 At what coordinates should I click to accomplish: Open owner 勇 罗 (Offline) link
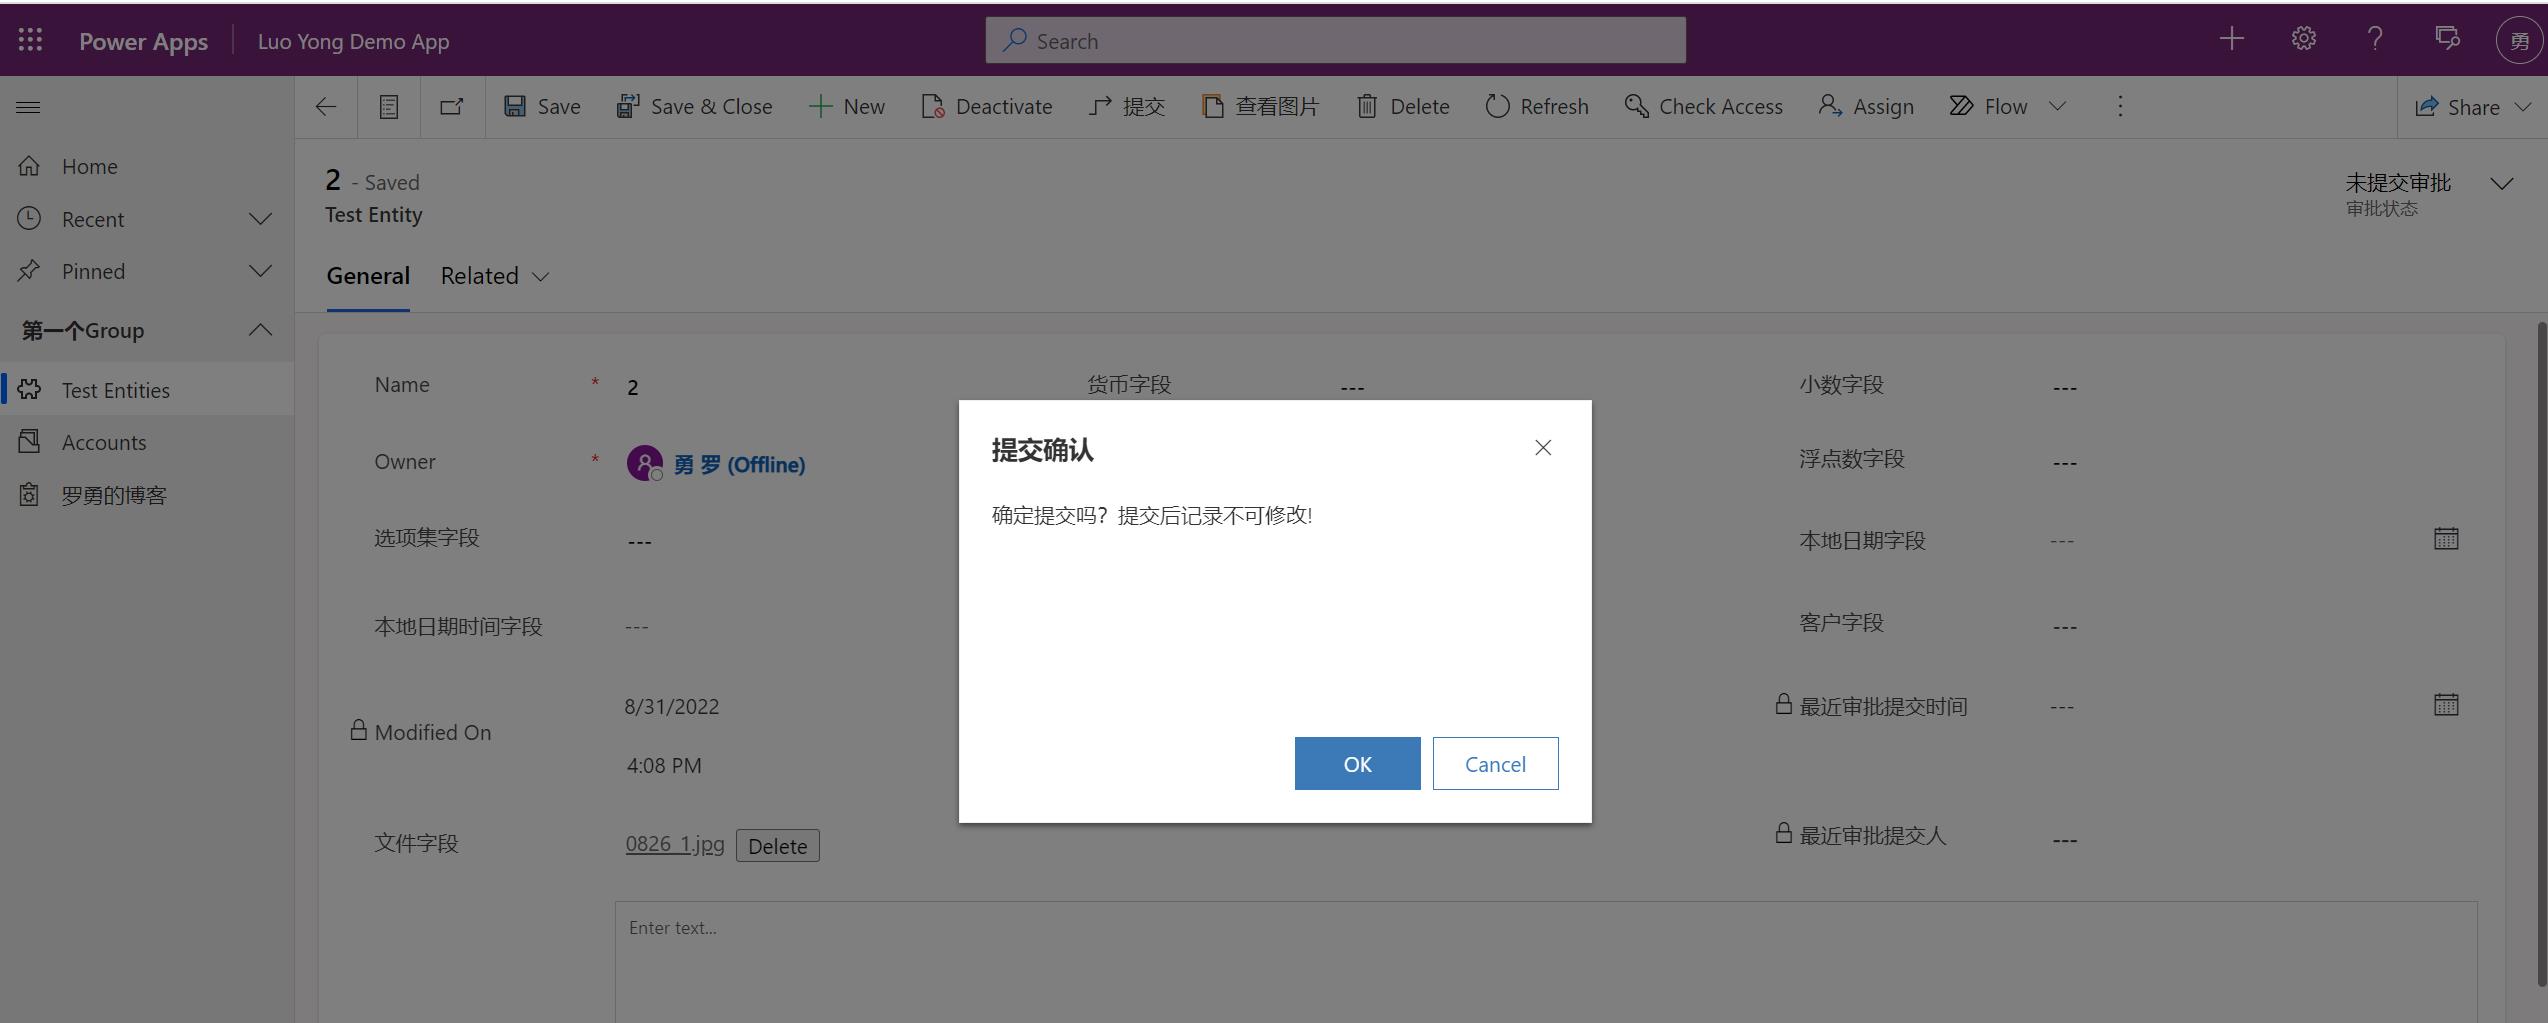739,465
